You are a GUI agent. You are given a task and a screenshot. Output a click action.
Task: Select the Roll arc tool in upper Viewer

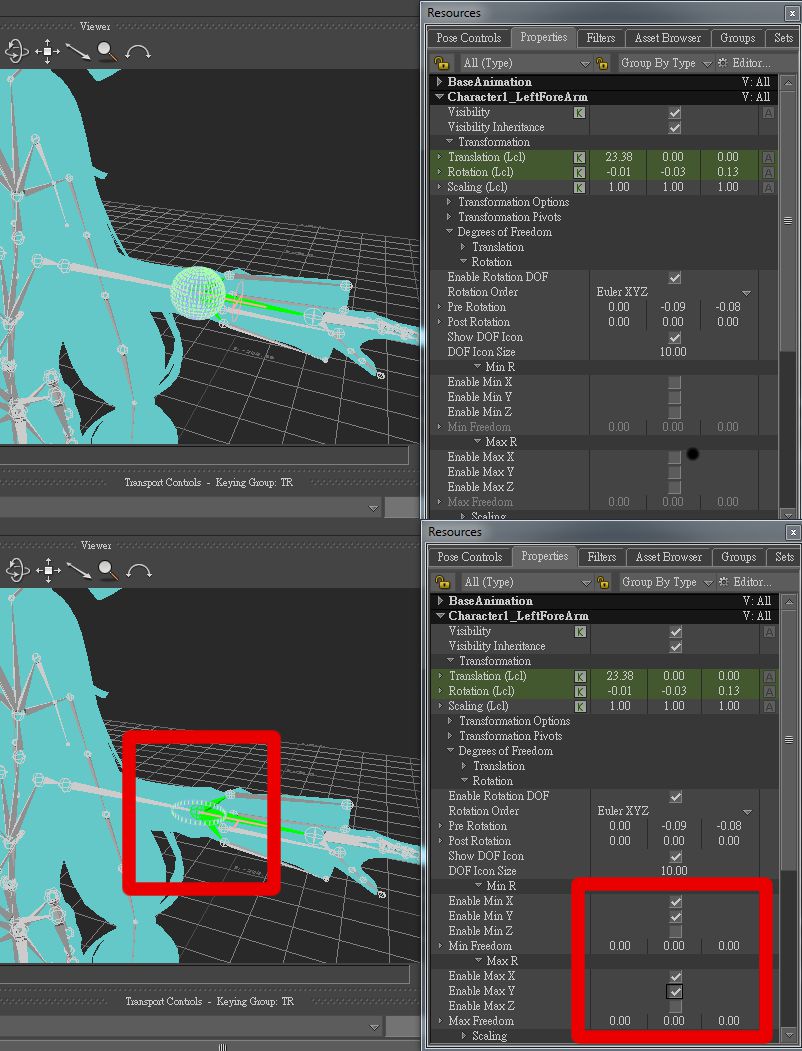[137, 52]
